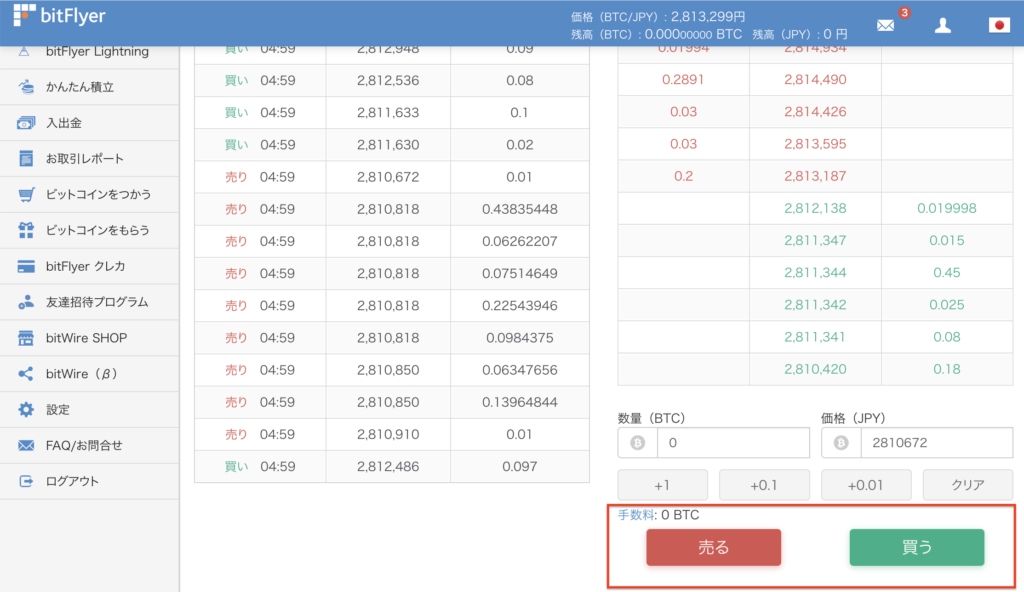
Task: Click the bitWire (β) share icon
Action: click(x=27, y=373)
